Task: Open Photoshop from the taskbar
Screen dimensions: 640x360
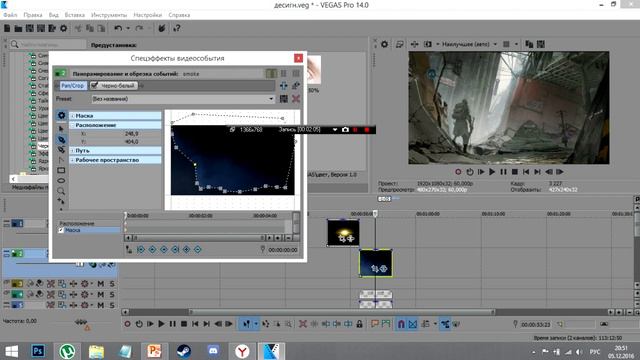Action: click(38, 351)
